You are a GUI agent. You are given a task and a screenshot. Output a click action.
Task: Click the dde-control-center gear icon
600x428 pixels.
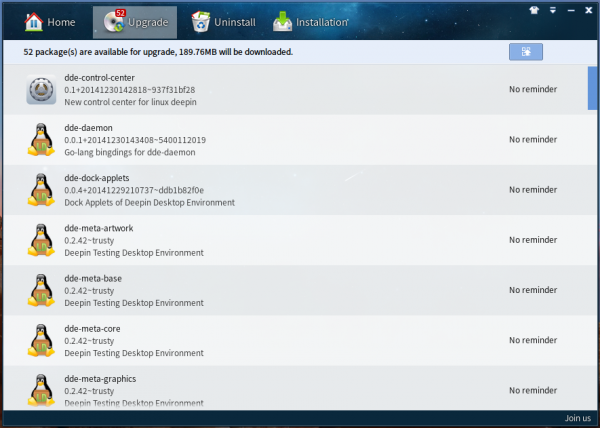coord(41,90)
